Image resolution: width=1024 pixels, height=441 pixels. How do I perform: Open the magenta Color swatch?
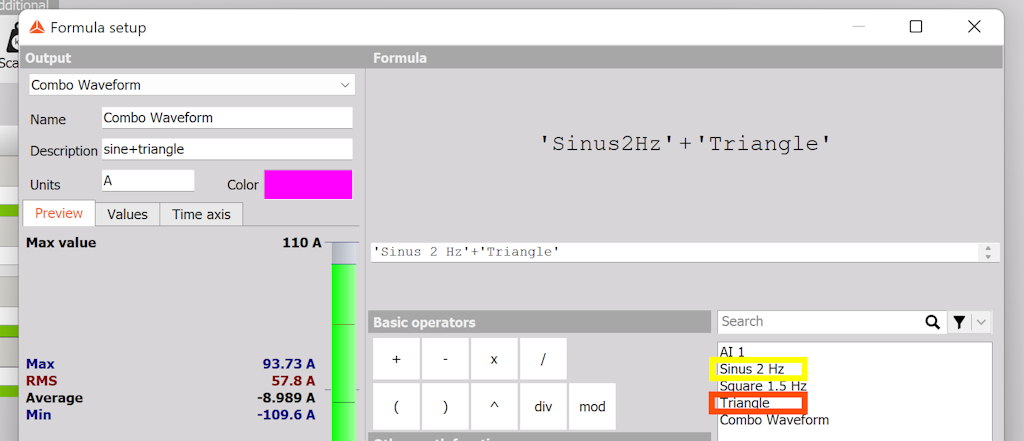308,184
